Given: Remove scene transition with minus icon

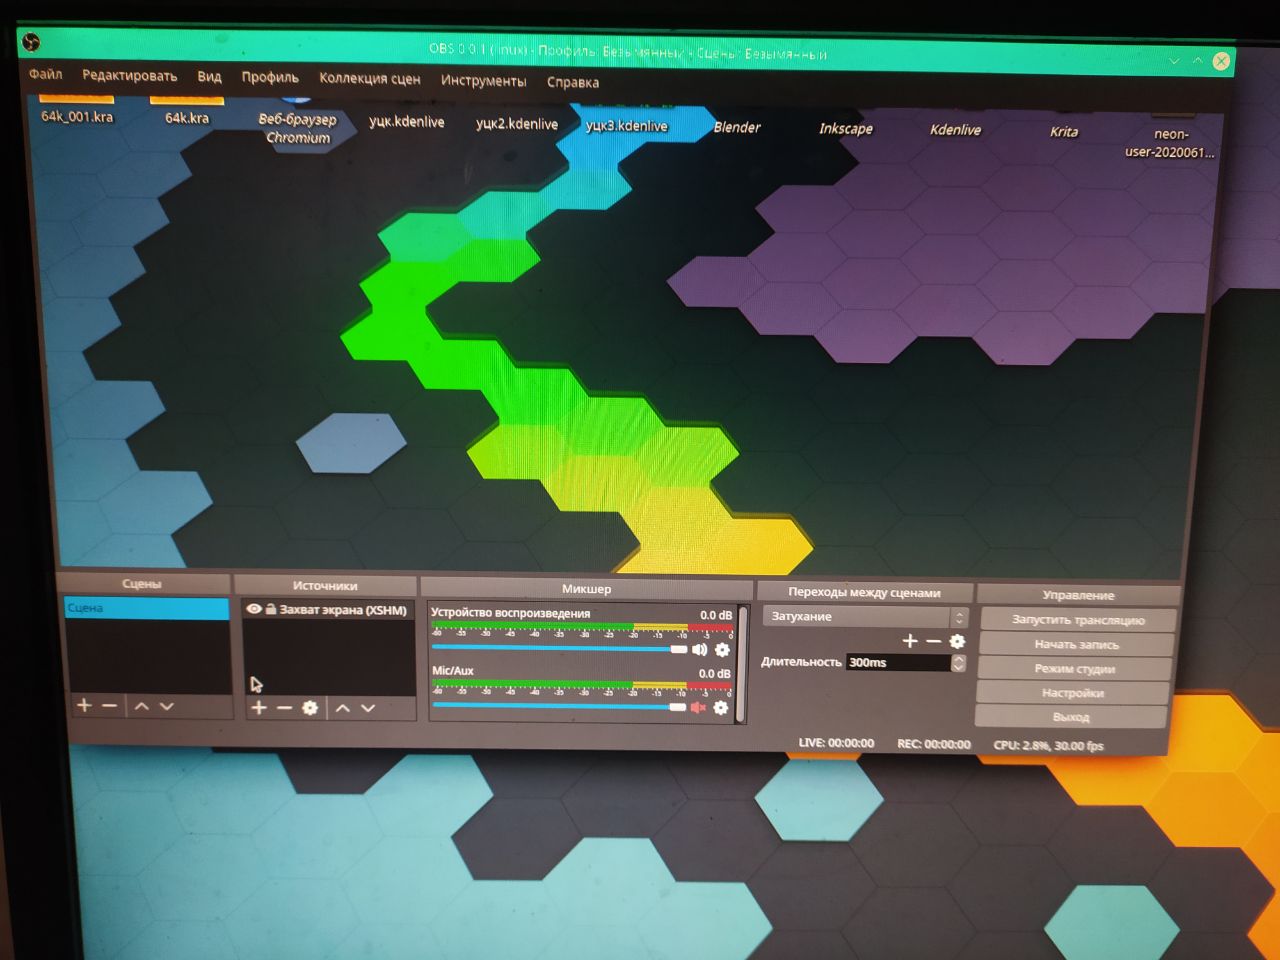Looking at the screenshot, I should pos(934,641).
